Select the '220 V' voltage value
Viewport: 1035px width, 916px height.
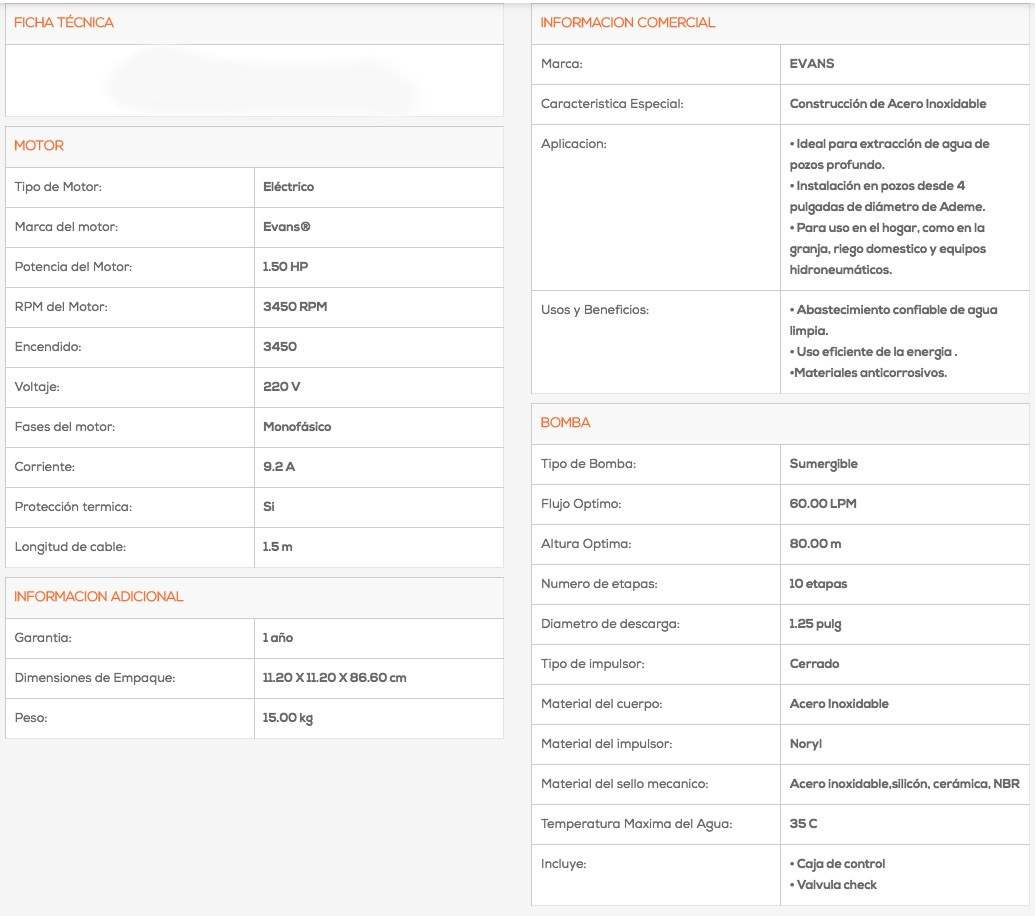(281, 387)
